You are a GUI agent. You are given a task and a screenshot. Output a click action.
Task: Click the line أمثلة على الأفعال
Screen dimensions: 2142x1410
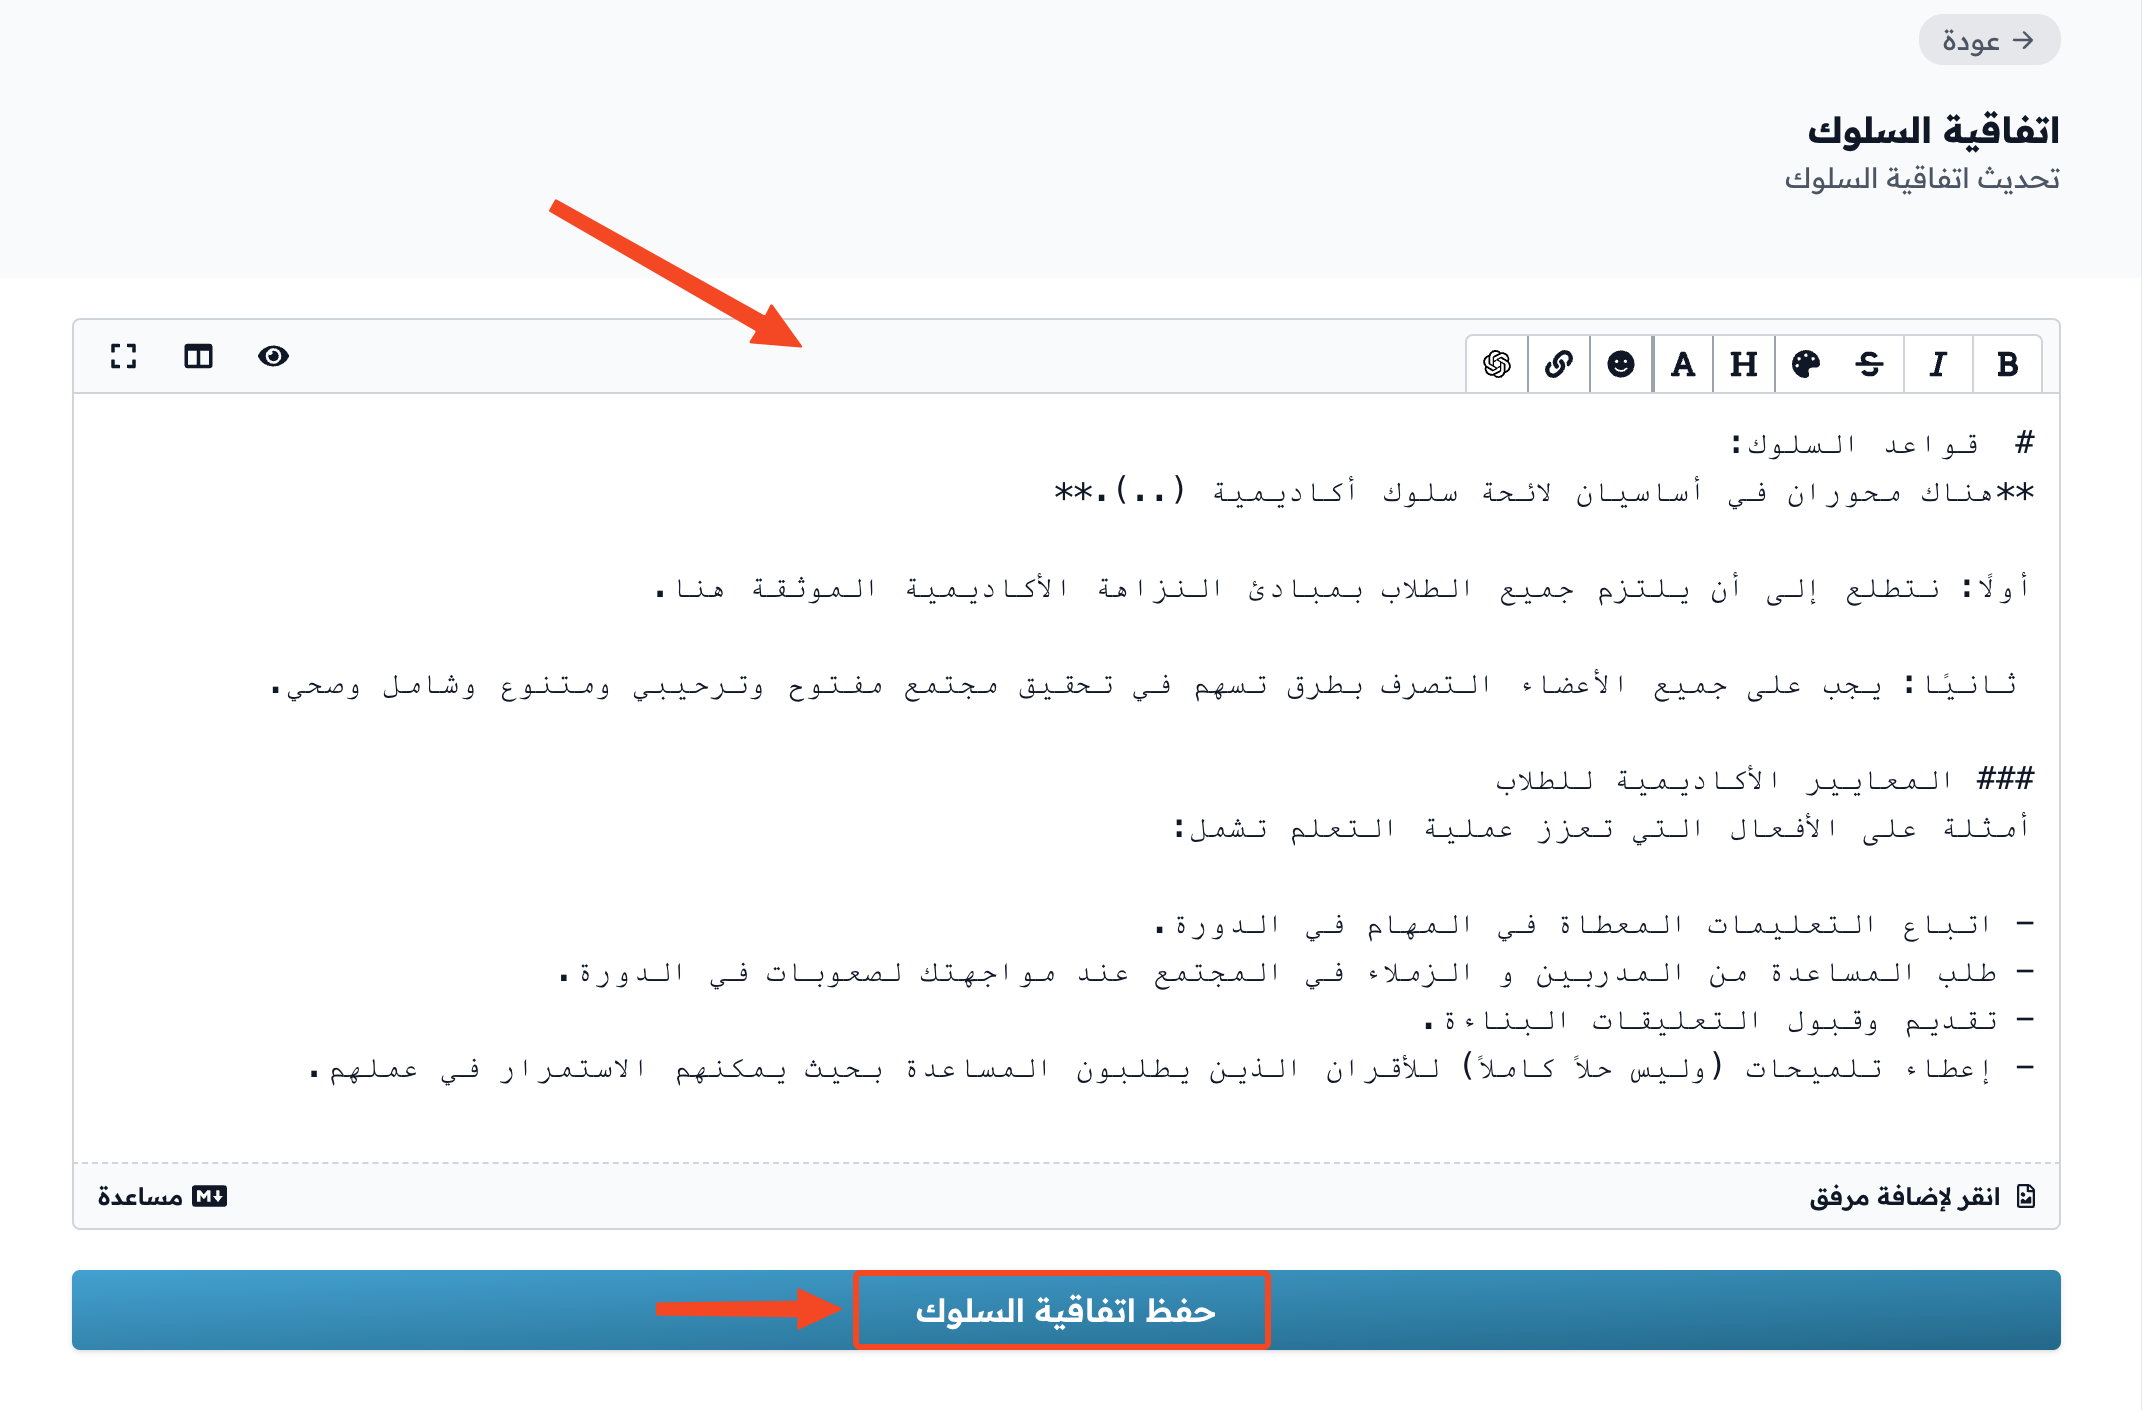(1601, 829)
